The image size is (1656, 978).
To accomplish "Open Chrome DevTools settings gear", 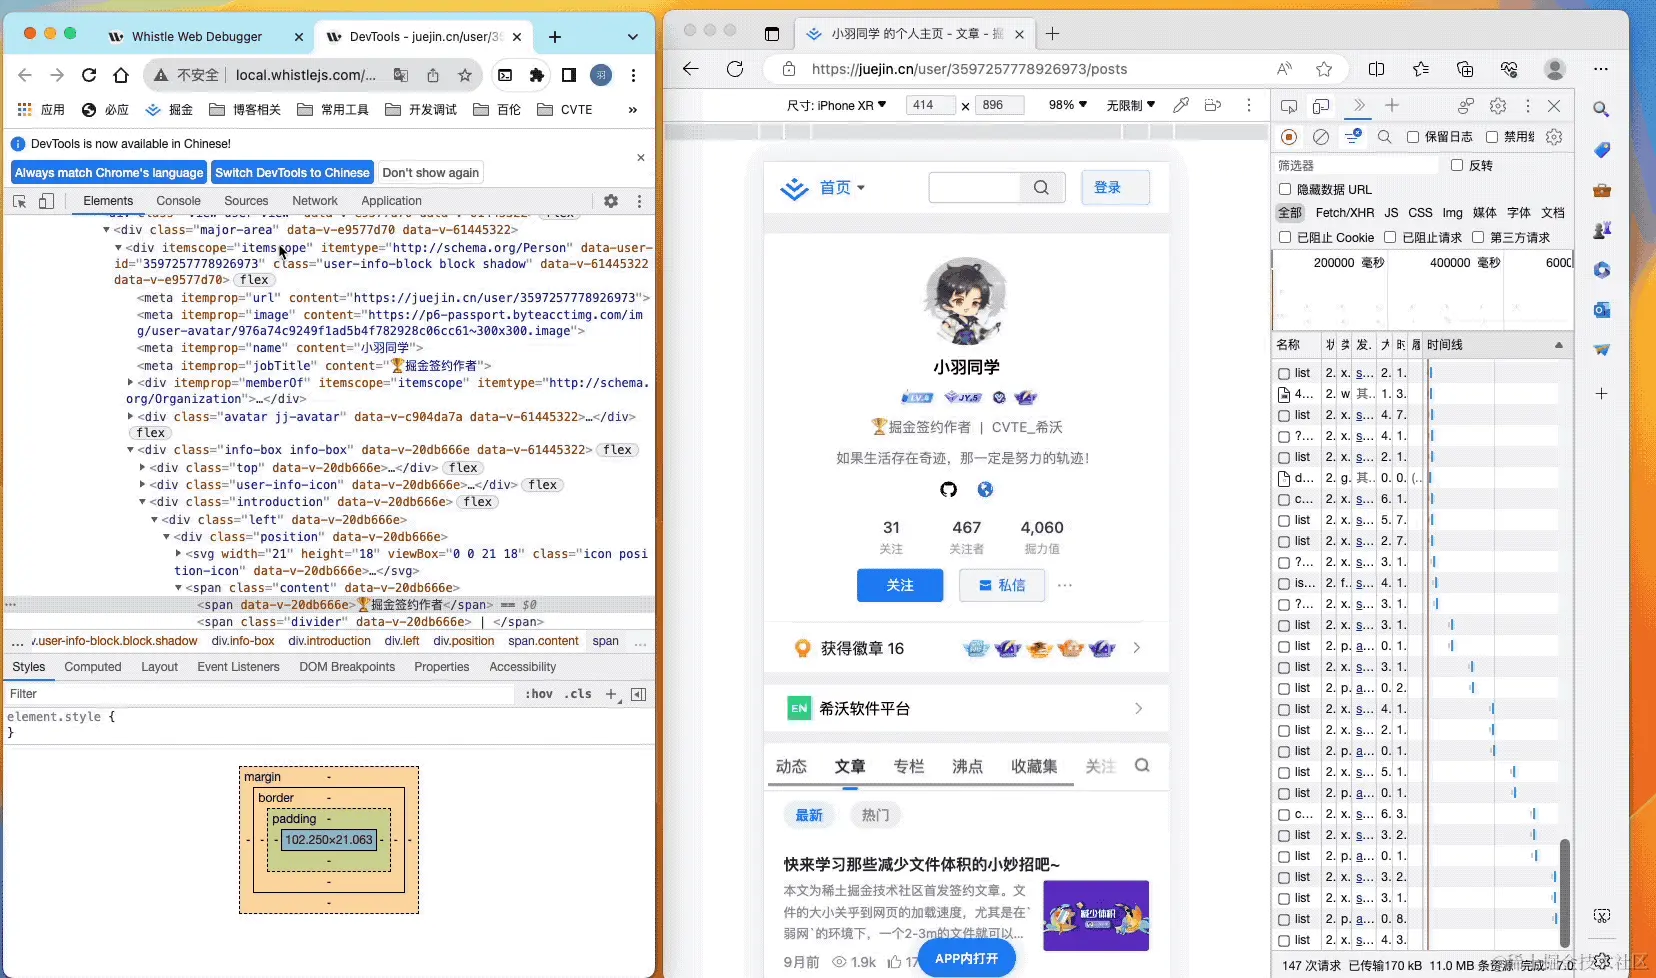I will point(611,201).
